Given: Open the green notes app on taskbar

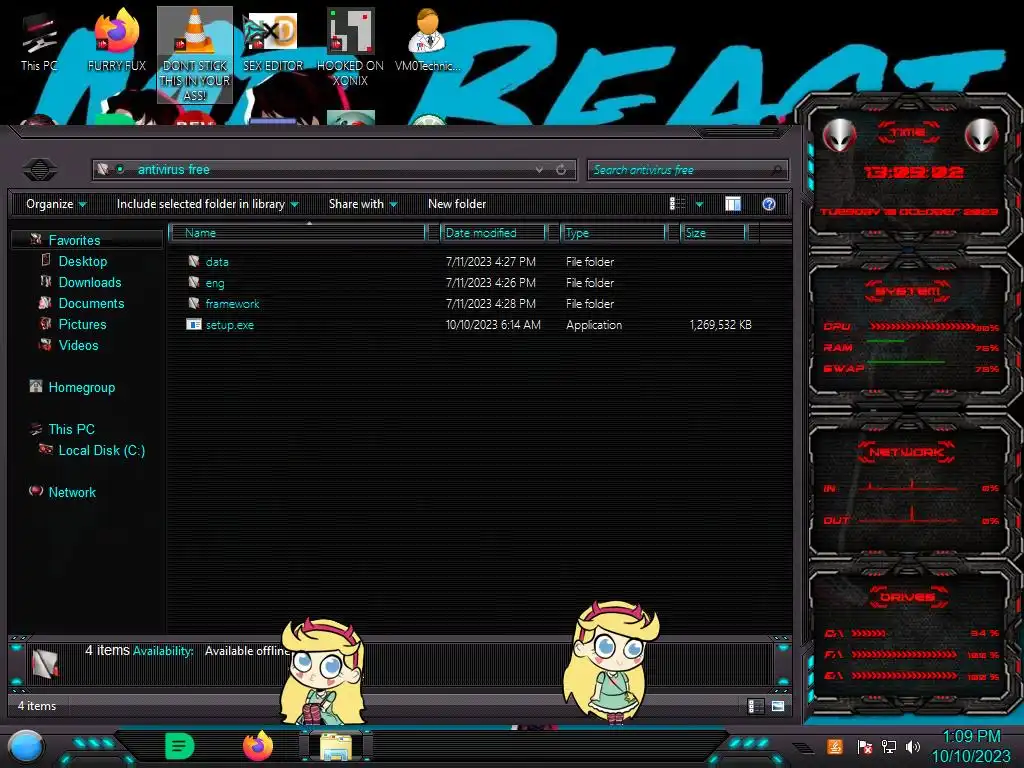Looking at the screenshot, I should pyautogui.click(x=180, y=746).
